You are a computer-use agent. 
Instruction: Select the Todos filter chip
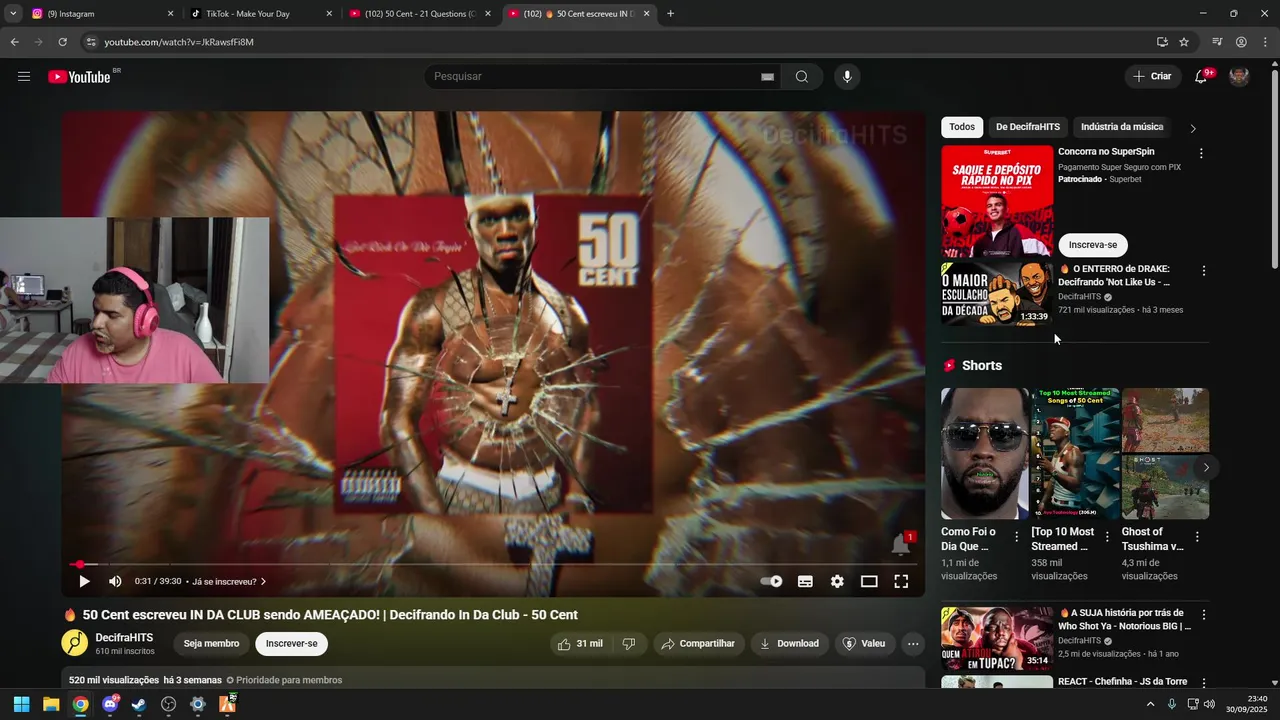[x=962, y=127]
